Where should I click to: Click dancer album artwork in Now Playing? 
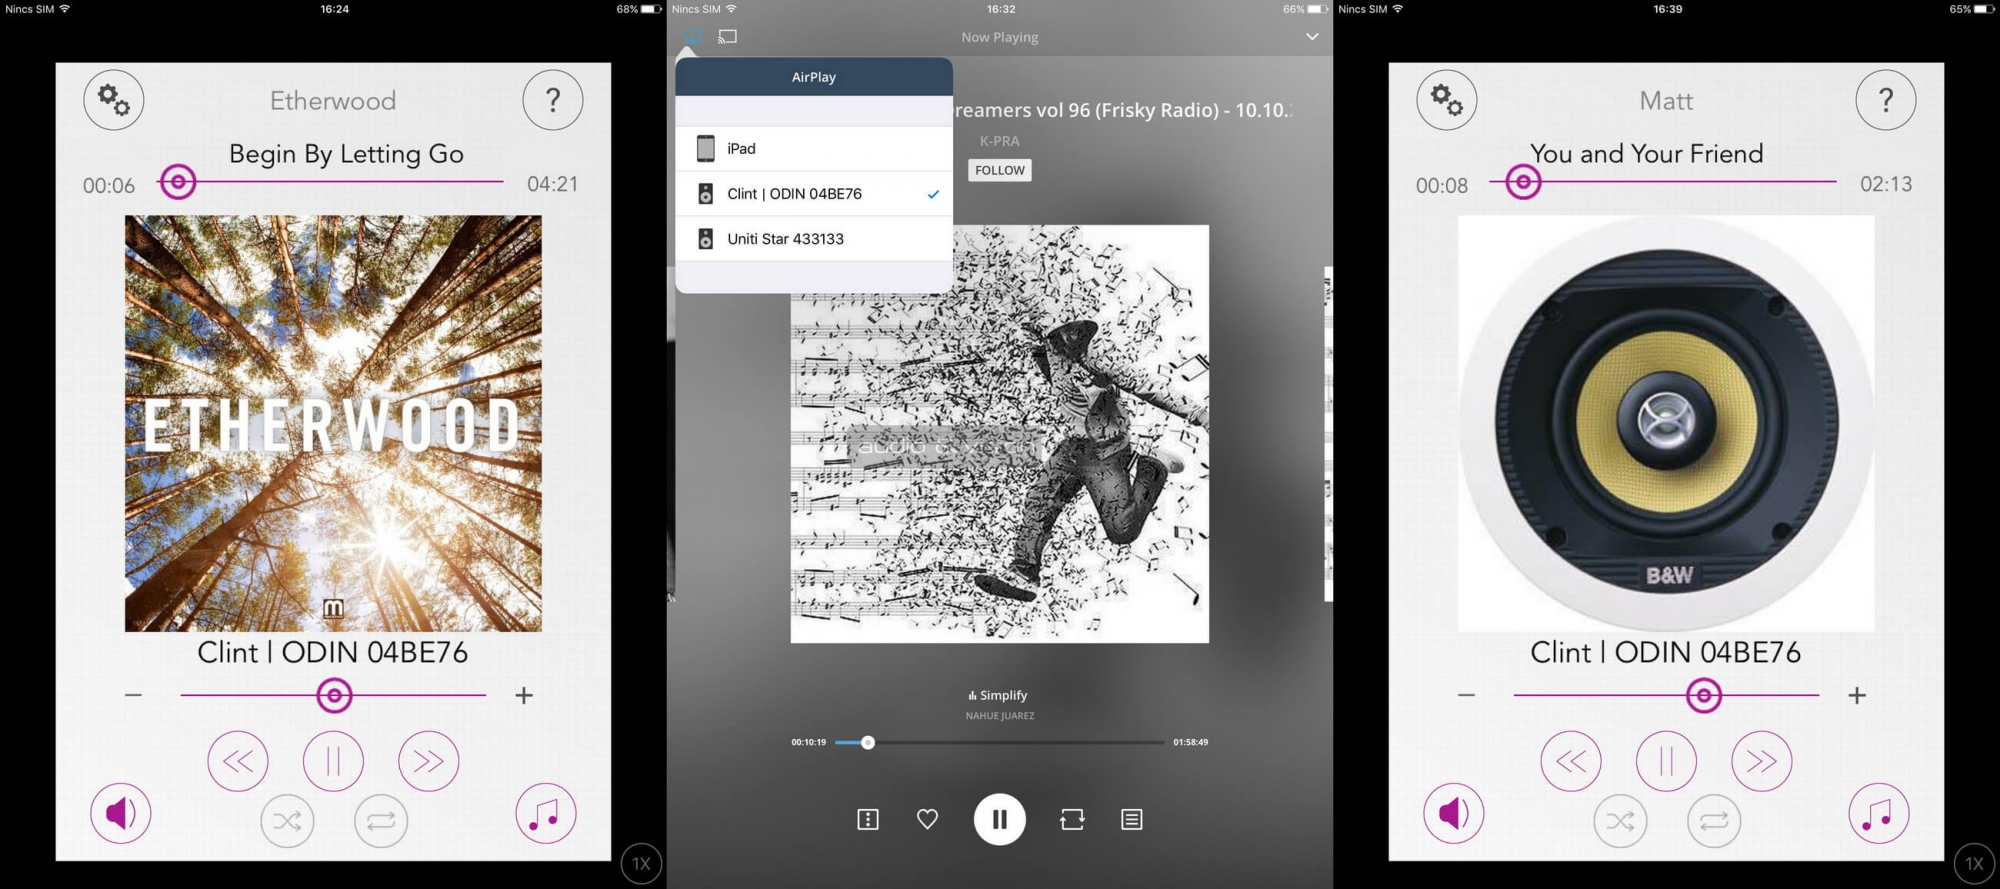1000,434
